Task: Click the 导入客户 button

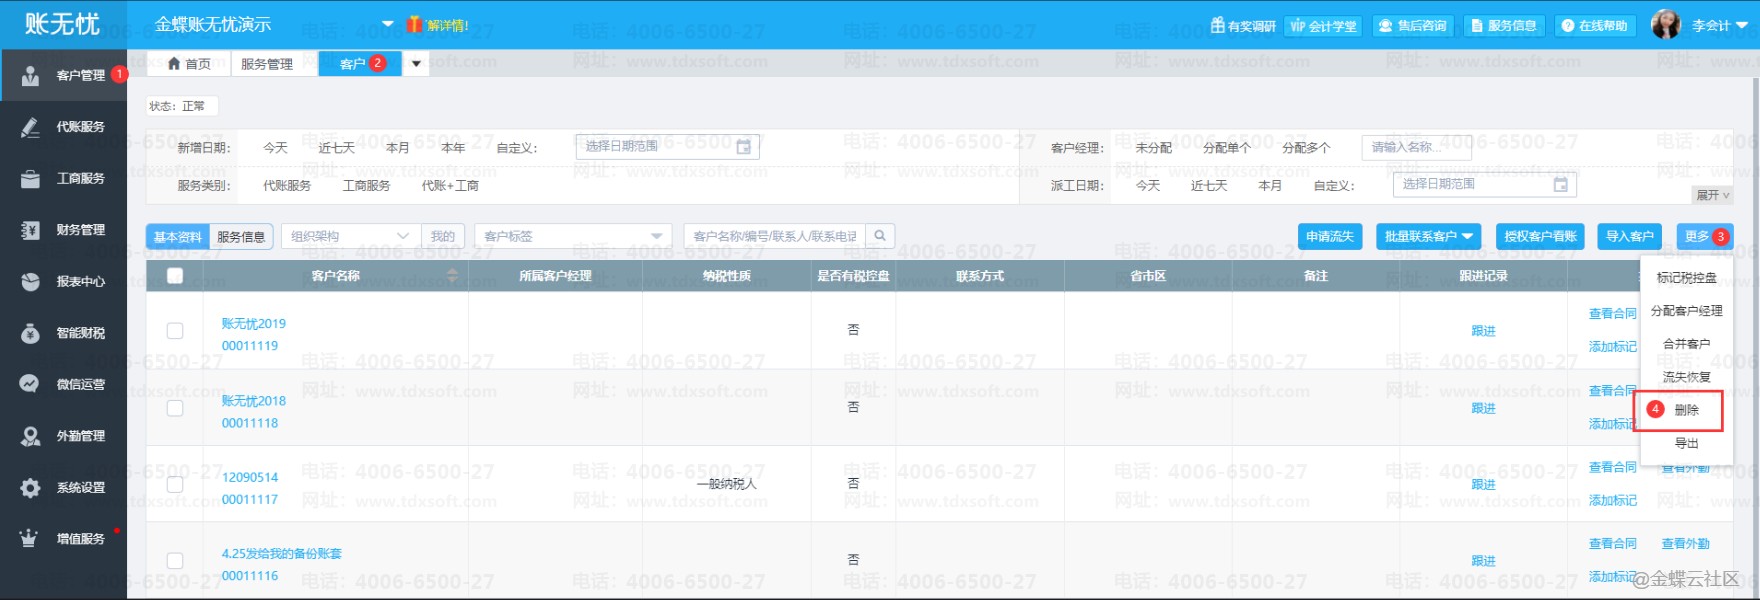Action: coord(1629,236)
